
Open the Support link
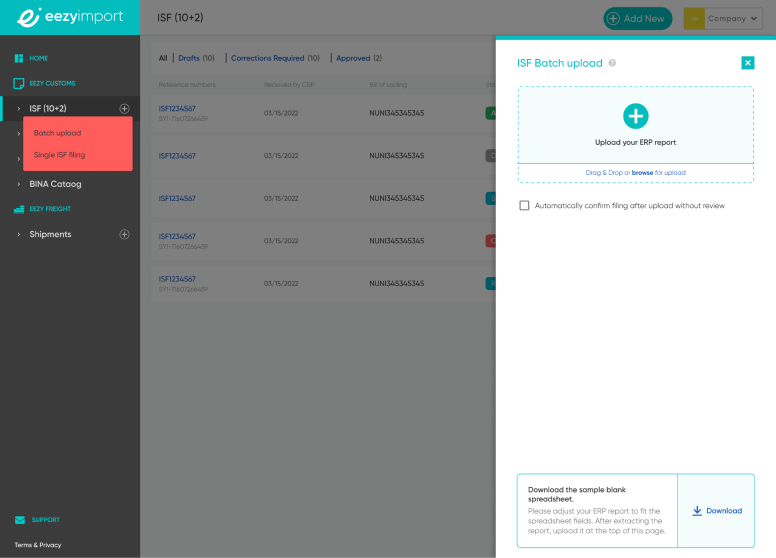point(46,520)
